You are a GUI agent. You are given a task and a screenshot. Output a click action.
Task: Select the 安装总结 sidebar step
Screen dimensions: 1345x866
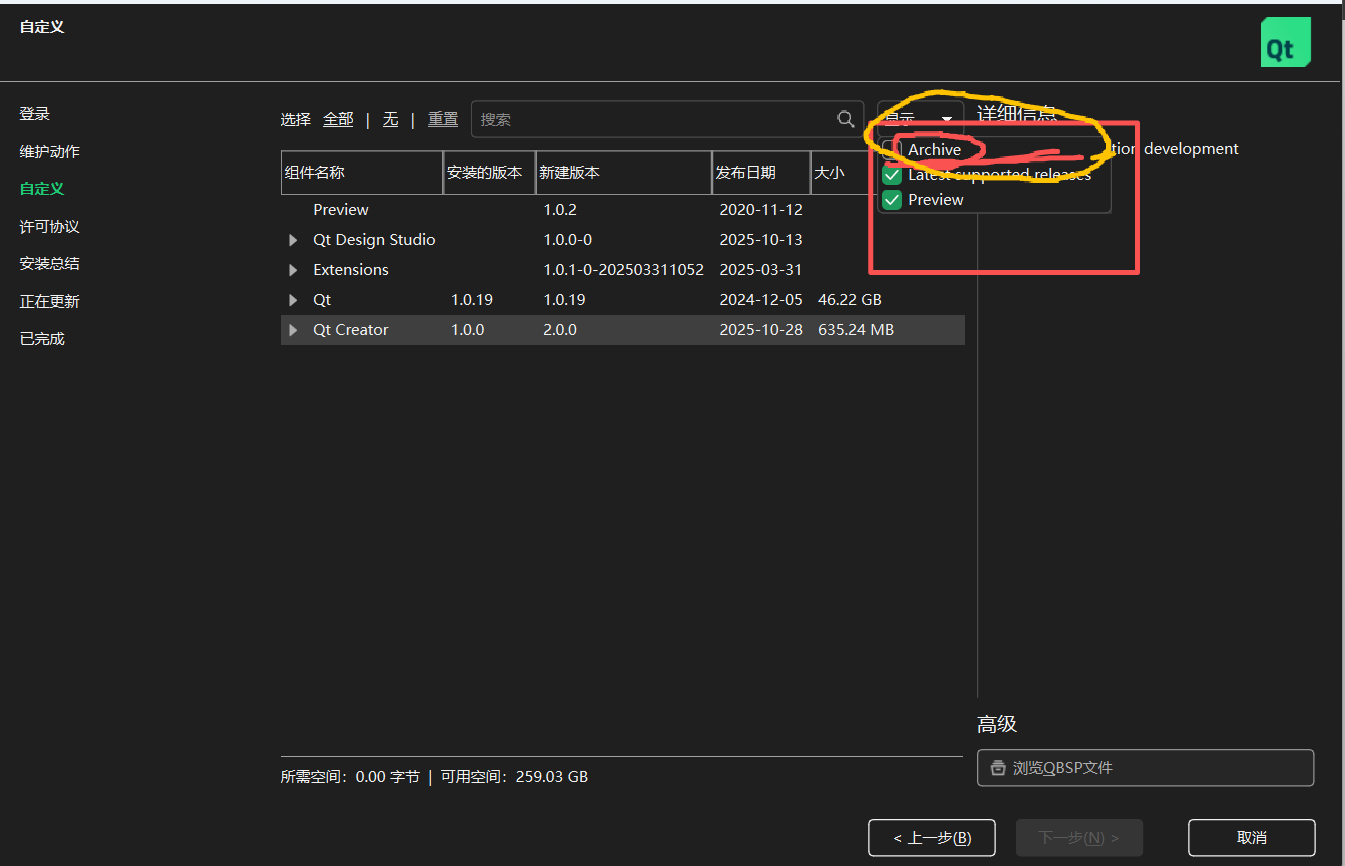tap(50, 264)
